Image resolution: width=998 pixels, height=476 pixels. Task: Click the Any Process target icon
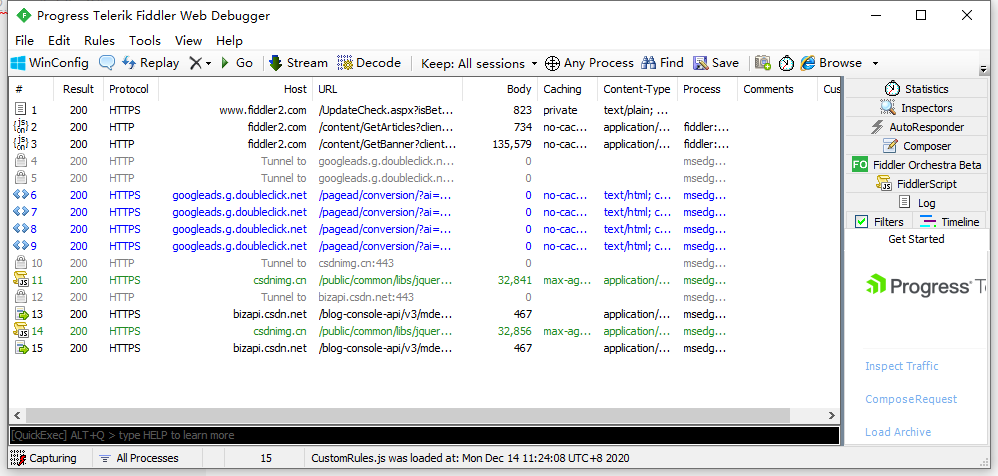pyautogui.click(x=552, y=63)
